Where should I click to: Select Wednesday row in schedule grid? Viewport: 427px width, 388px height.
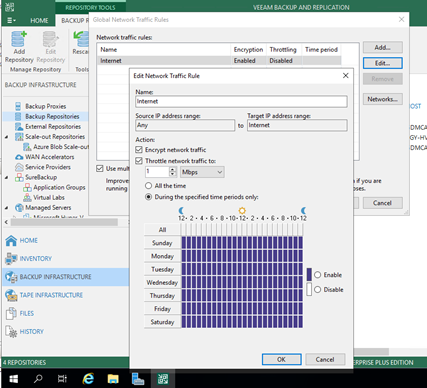(162, 283)
